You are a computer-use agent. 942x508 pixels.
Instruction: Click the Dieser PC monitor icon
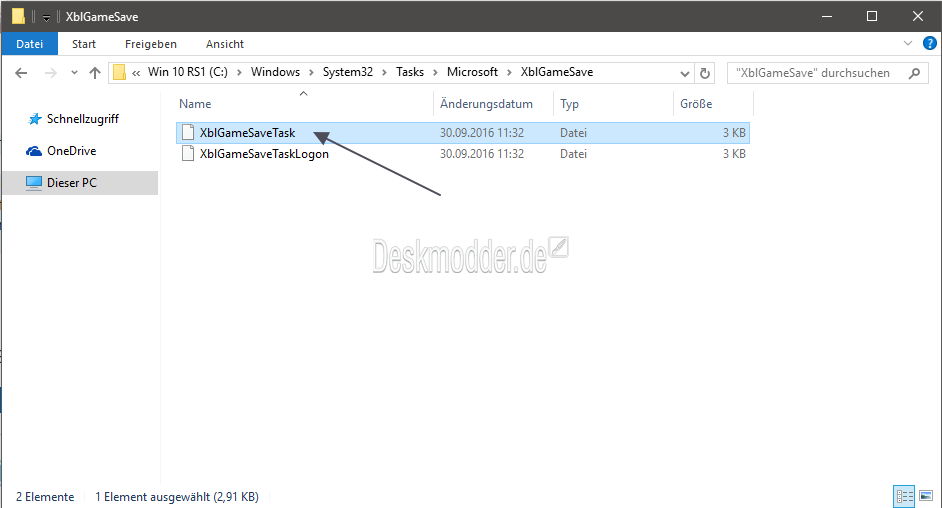34,183
